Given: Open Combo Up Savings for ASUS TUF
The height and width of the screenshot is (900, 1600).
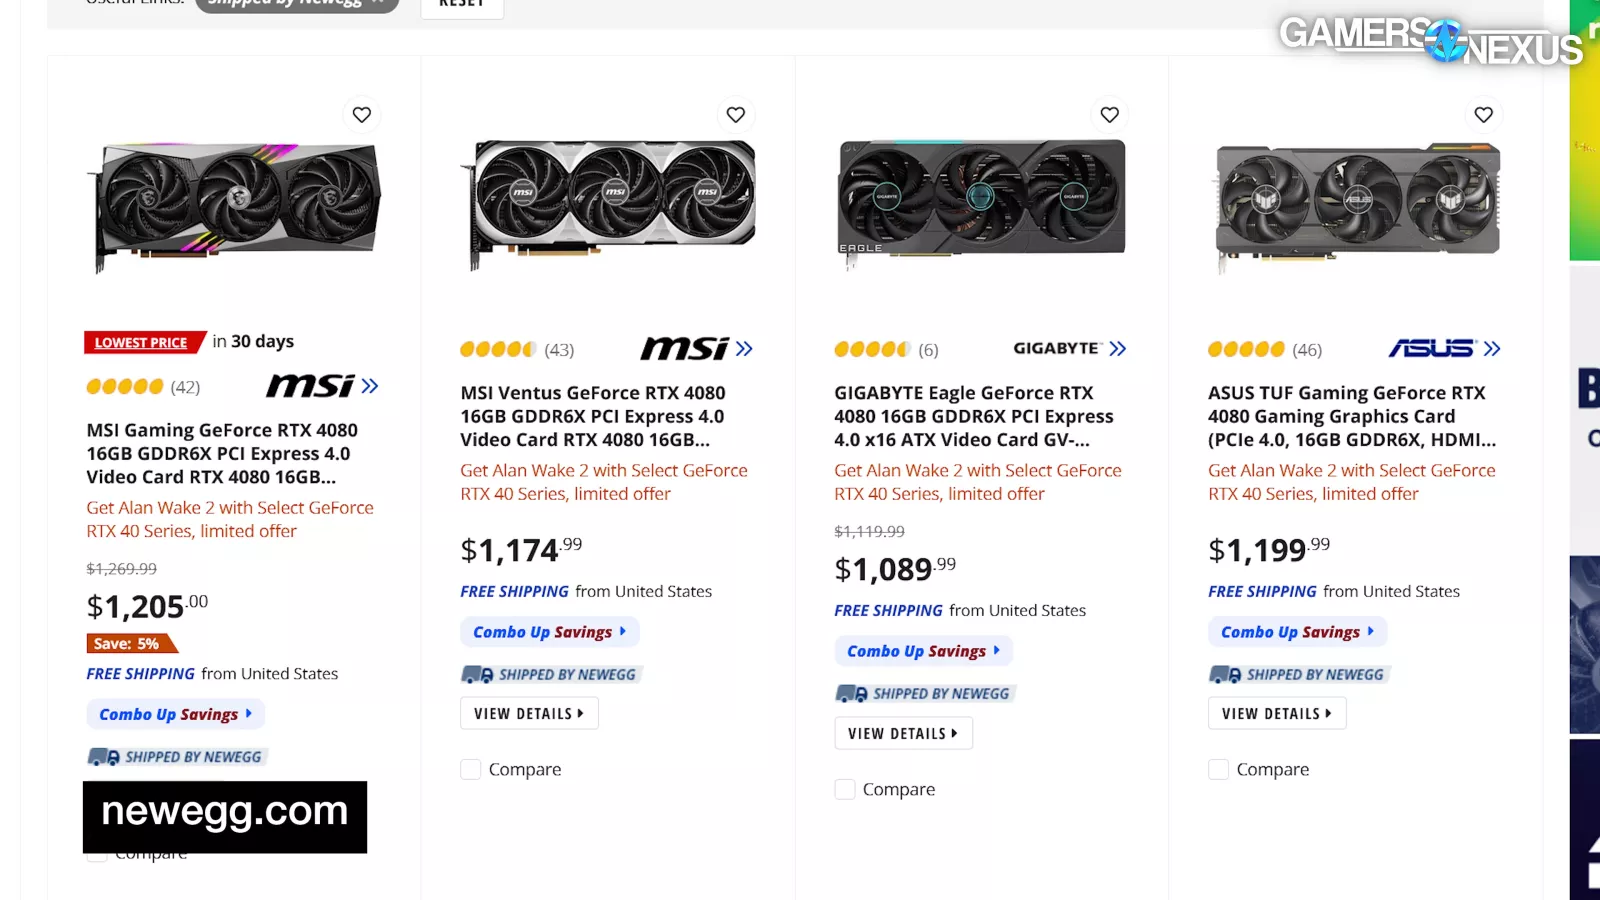Looking at the screenshot, I should coord(1297,632).
